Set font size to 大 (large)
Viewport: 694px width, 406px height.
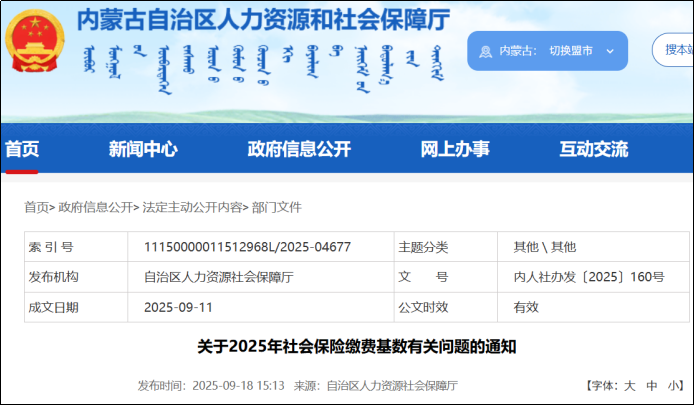tap(630, 385)
